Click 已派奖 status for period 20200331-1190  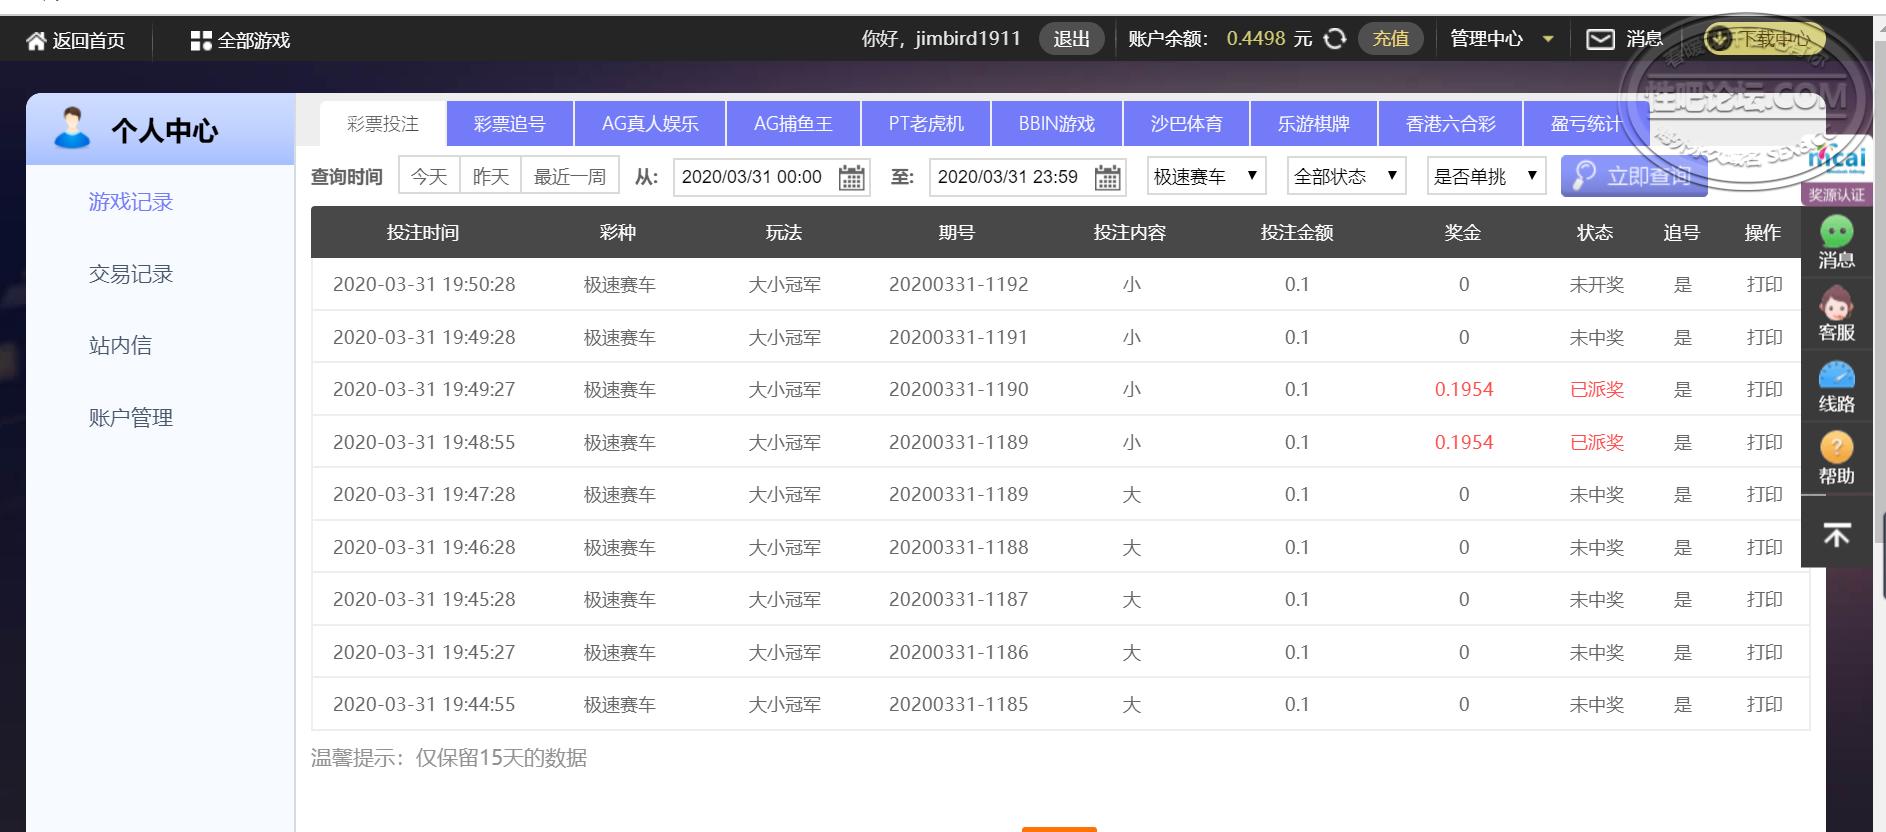point(1597,390)
